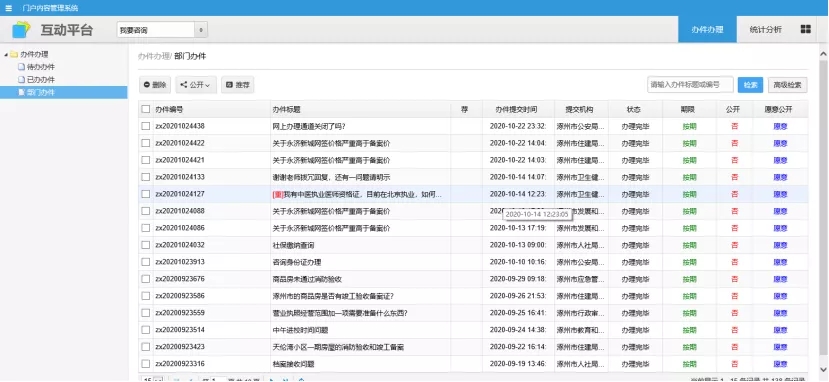Open 已办办件 in the sidebar tree
829x382 pixels.
point(41,80)
